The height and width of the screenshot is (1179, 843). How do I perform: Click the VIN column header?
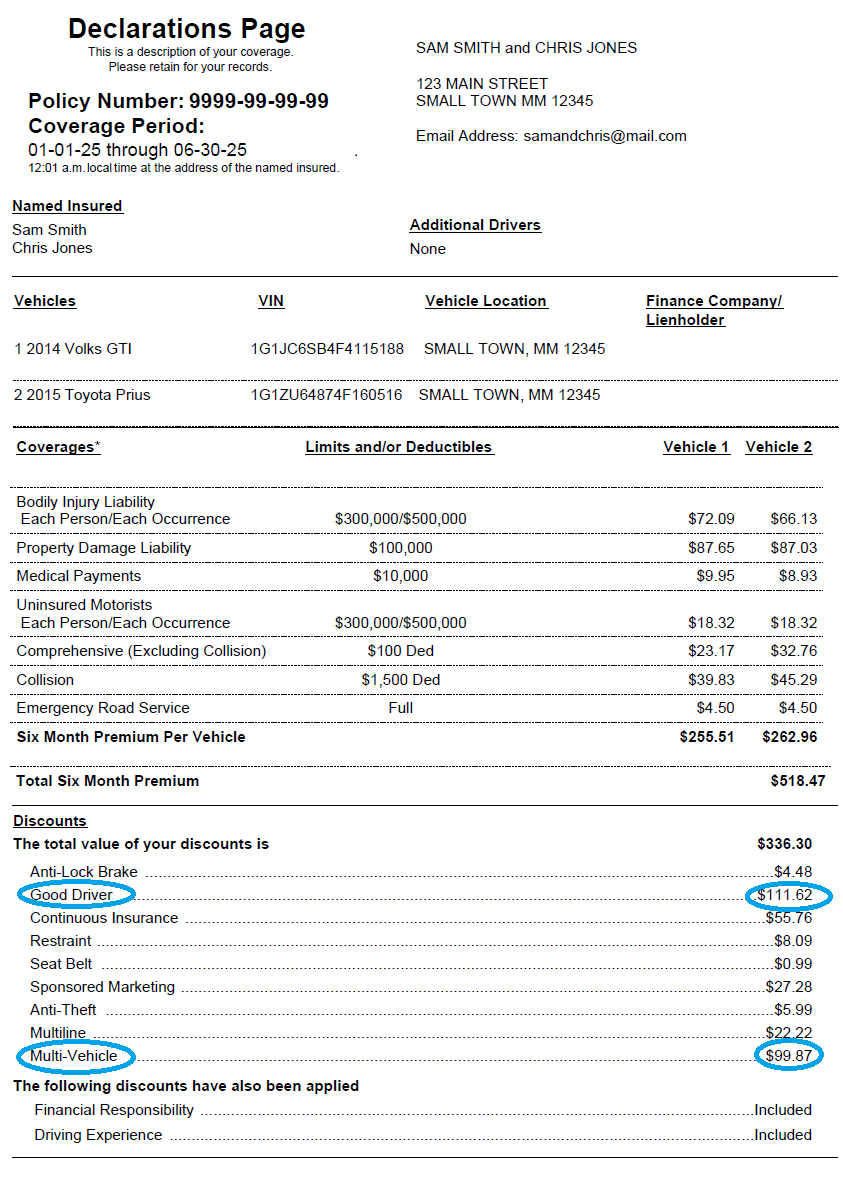click(x=271, y=301)
